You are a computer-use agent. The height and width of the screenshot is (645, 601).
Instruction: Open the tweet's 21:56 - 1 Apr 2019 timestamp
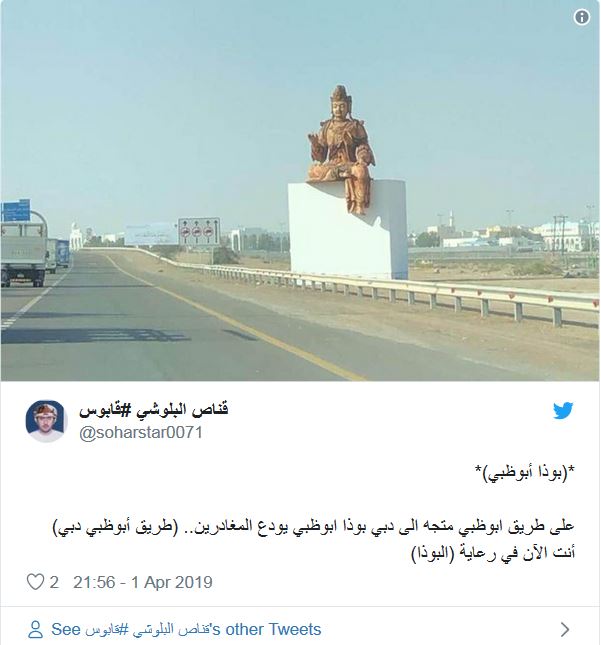pyautogui.click(x=143, y=582)
